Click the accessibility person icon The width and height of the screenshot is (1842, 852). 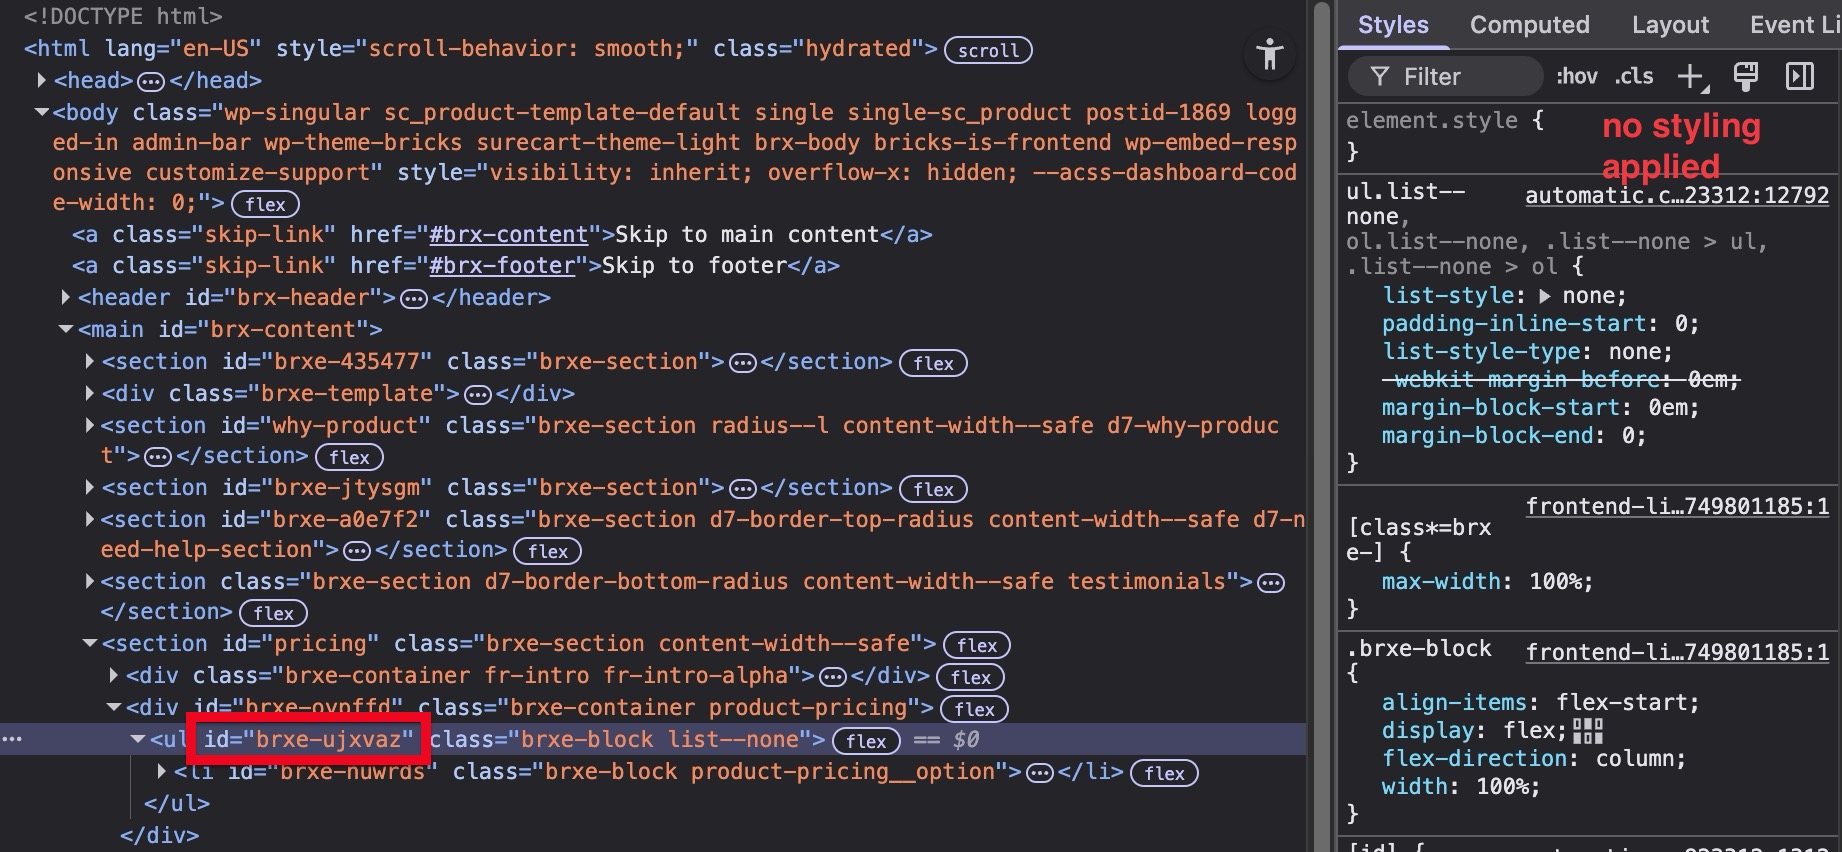[x=1269, y=54]
